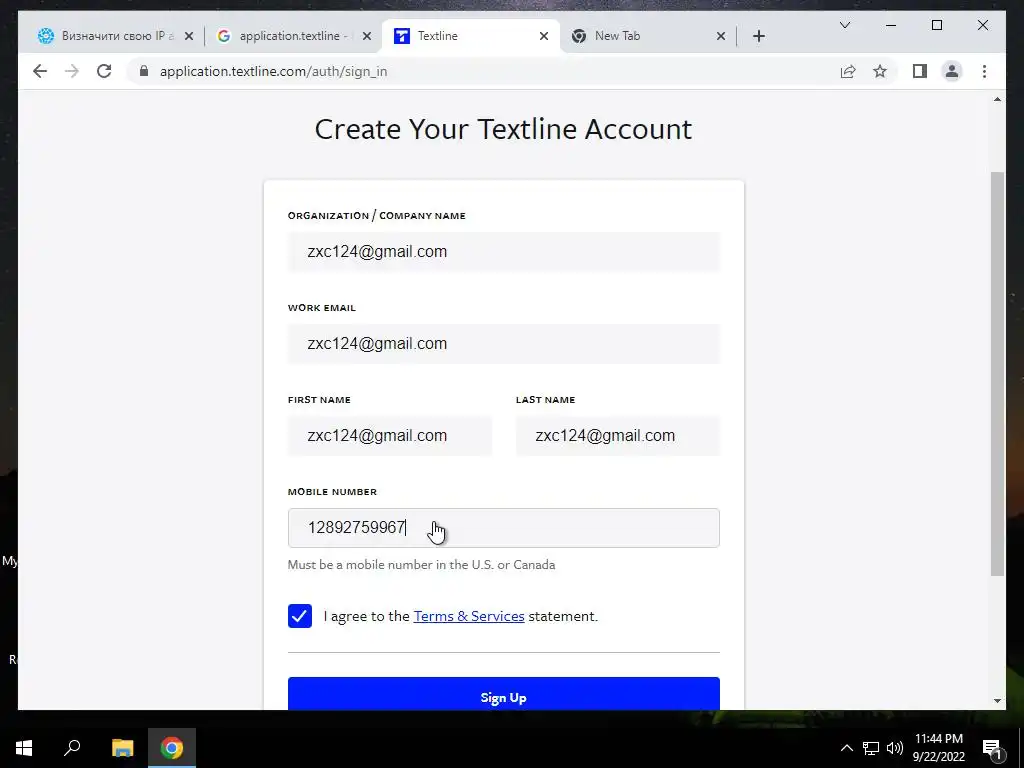This screenshot has height=768, width=1024.
Task: Reload the Textline sign-up page
Action: pos(104,71)
